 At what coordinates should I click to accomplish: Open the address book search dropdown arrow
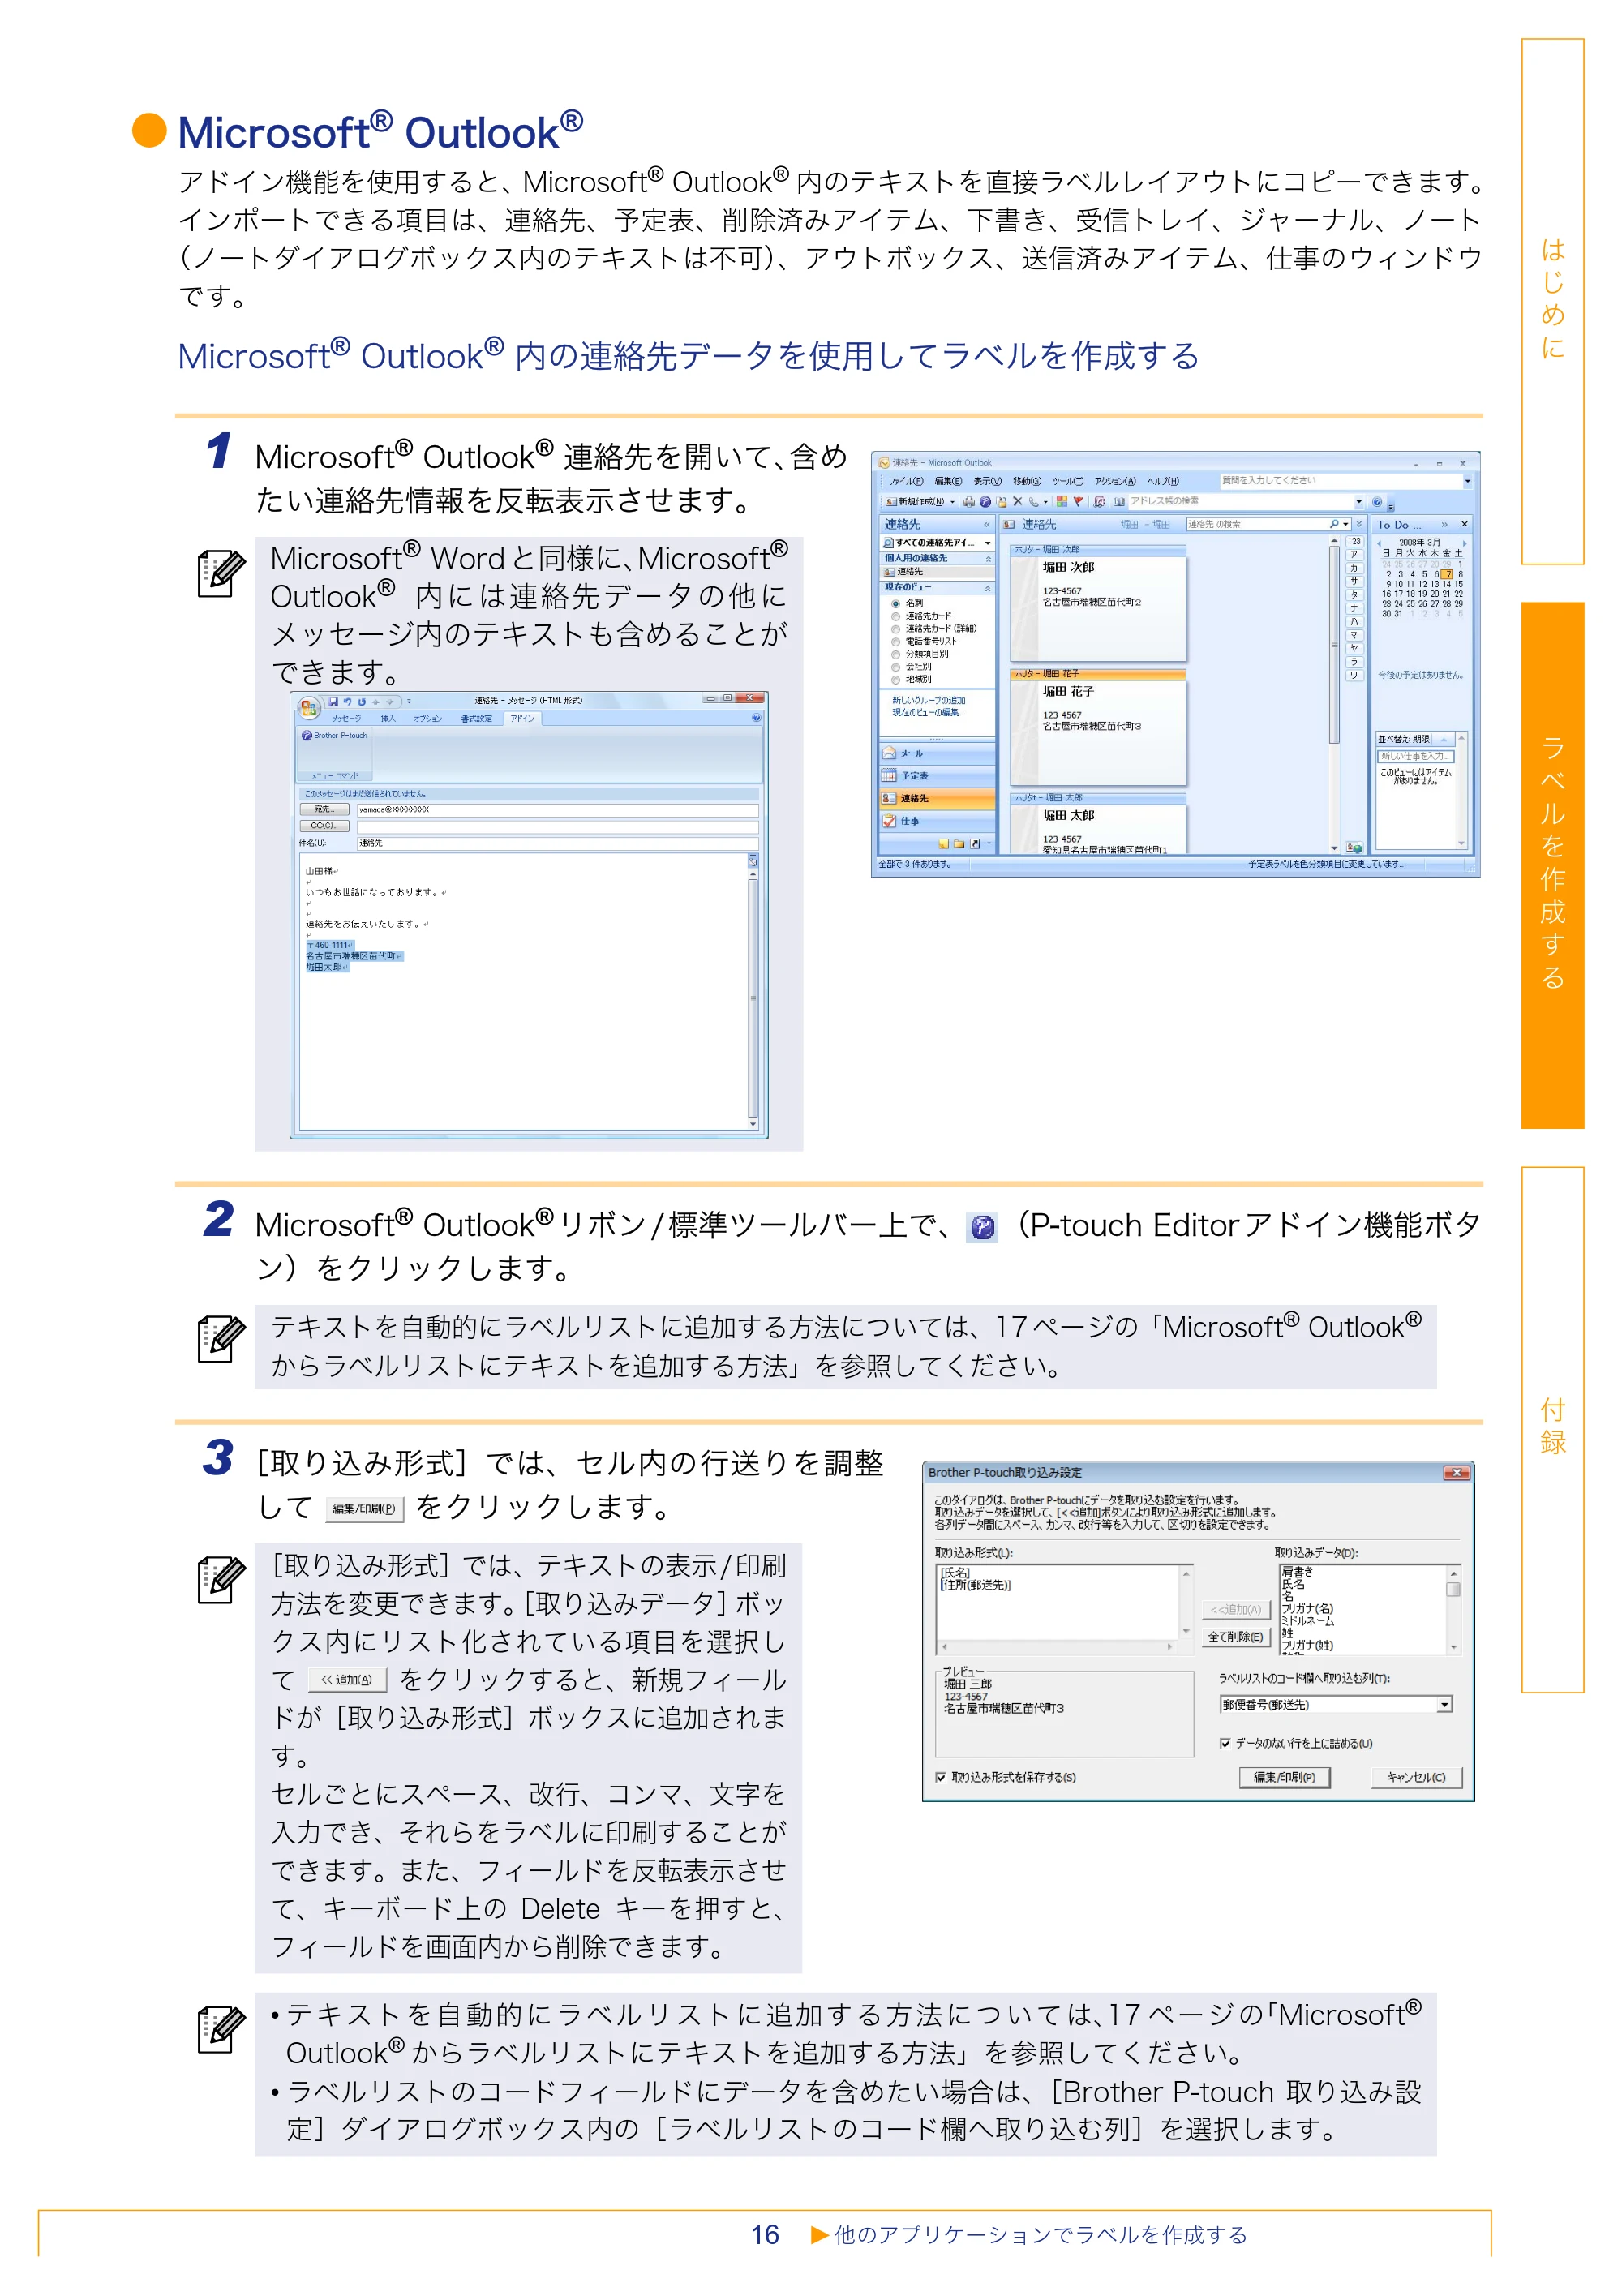(x=1358, y=501)
